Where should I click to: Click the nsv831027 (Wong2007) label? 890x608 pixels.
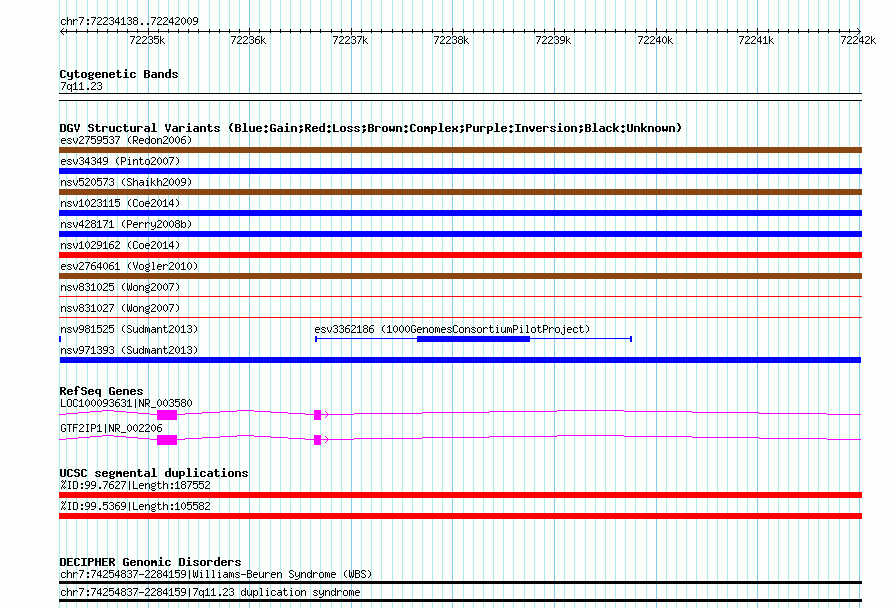[120, 308]
